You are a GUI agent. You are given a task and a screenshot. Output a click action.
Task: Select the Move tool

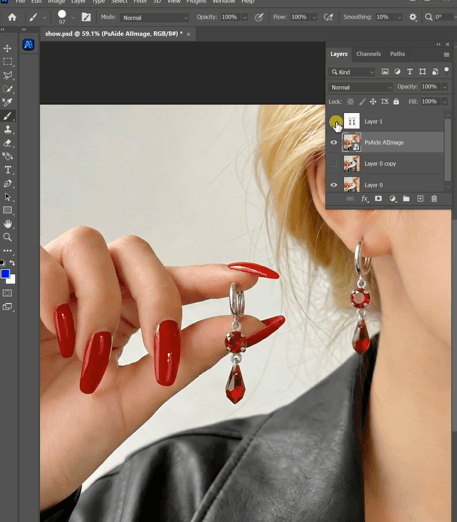point(7,48)
